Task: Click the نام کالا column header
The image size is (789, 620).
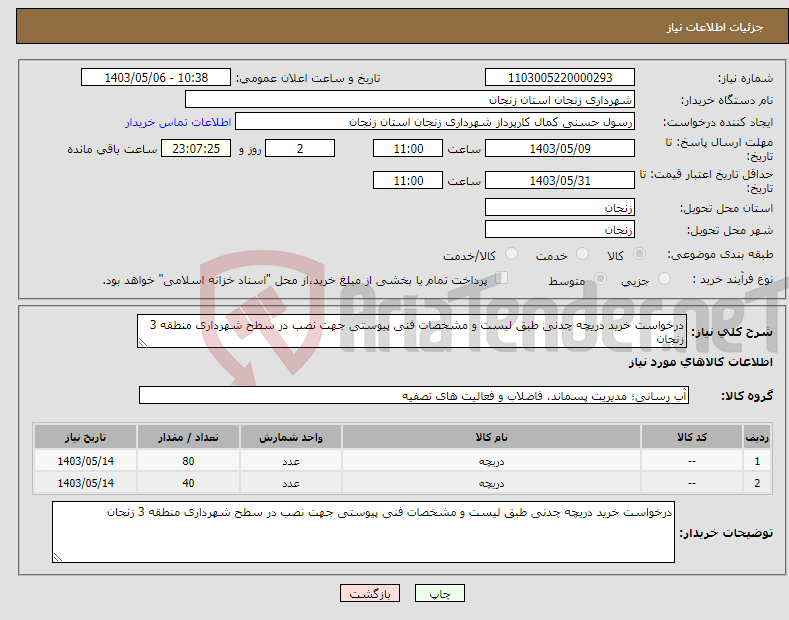Action: pyautogui.click(x=491, y=437)
